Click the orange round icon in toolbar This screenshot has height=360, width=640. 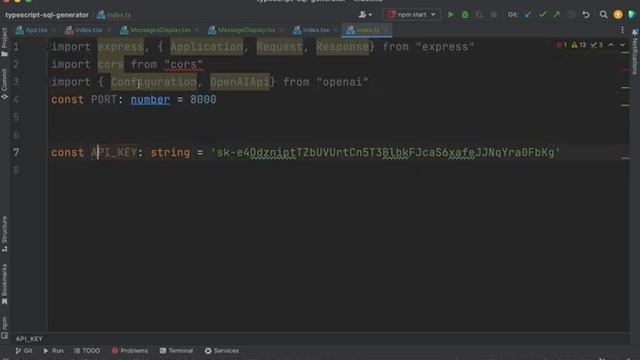(x=618, y=15)
